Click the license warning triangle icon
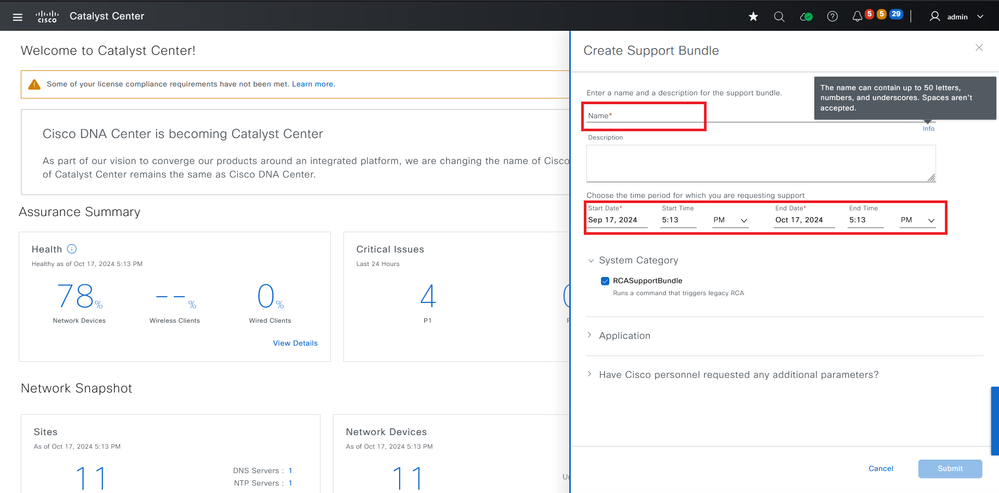Image resolution: width=999 pixels, height=493 pixels. tap(34, 84)
